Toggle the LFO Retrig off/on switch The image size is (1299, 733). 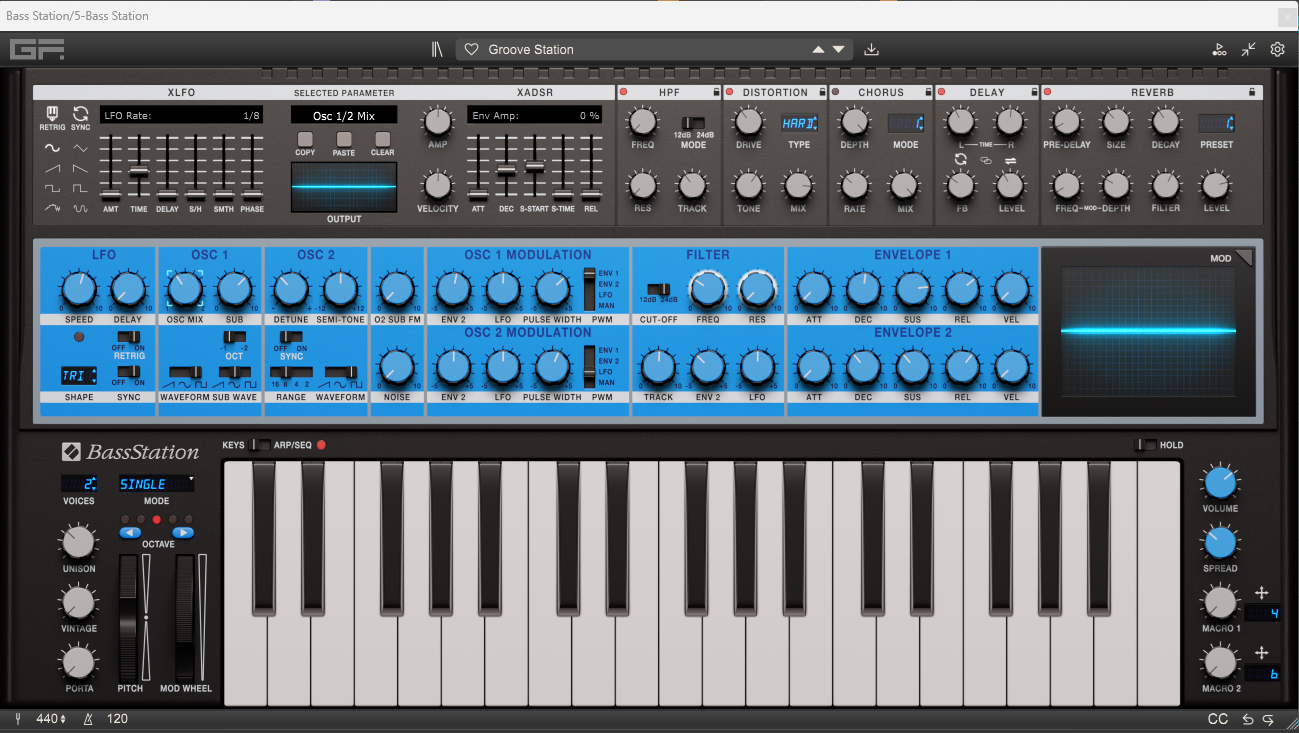click(x=128, y=337)
